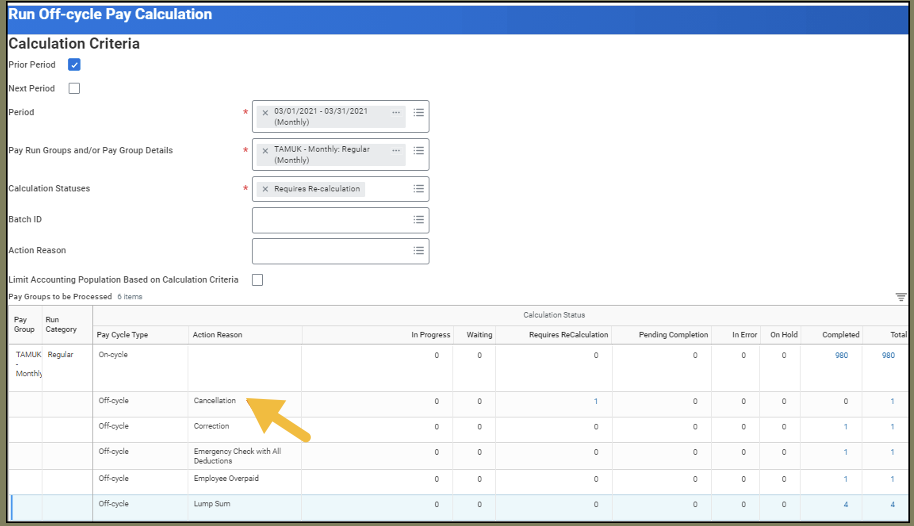Check Limit Accounting Population checkbox
914x526 pixels.
click(257, 280)
